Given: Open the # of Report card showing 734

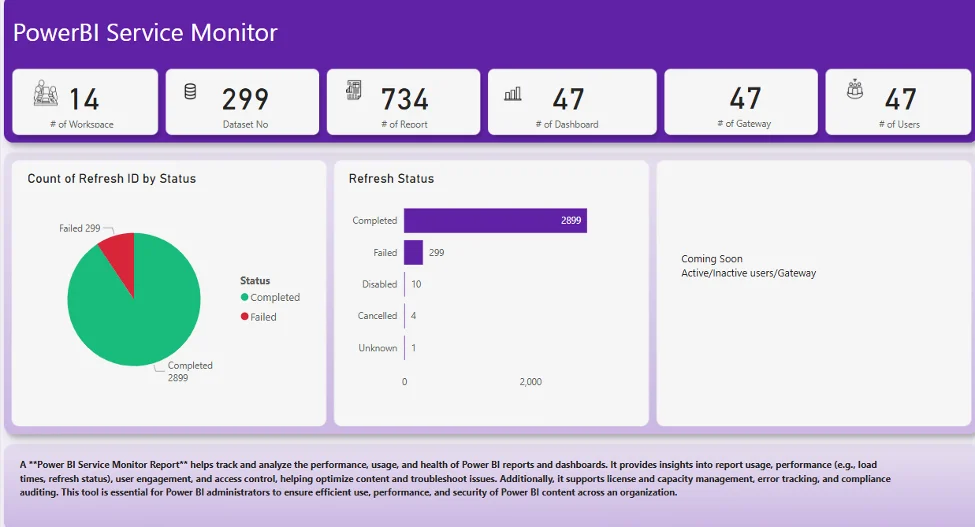Looking at the screenshot, I should (404, 101).
